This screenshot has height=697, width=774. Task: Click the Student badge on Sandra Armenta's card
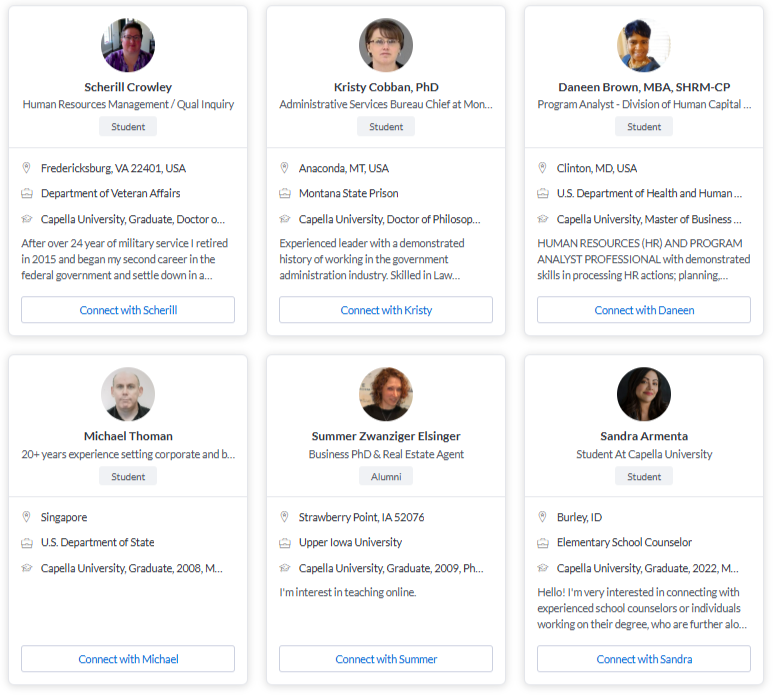pyautogui.click(x=644, y=476)
